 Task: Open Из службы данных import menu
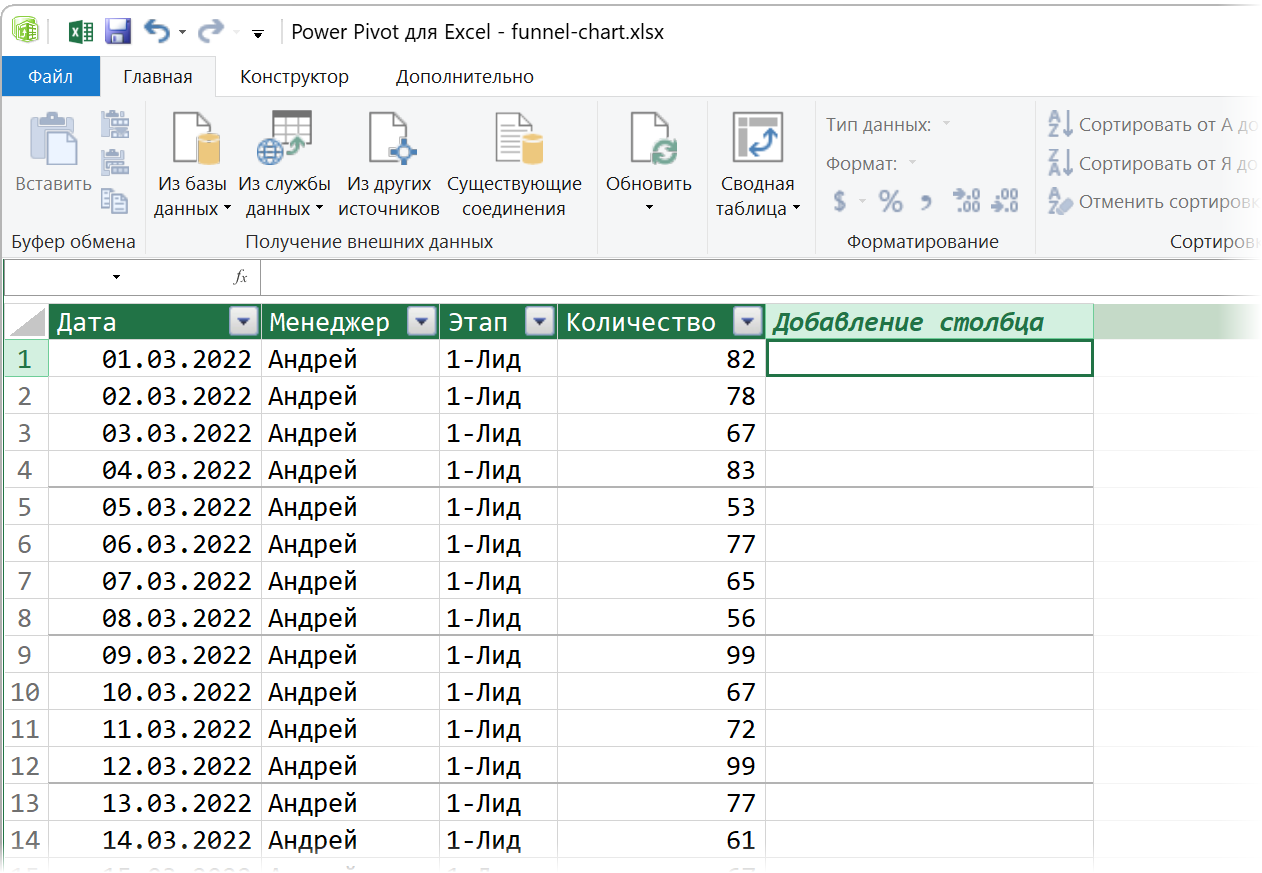pos(284,164)
